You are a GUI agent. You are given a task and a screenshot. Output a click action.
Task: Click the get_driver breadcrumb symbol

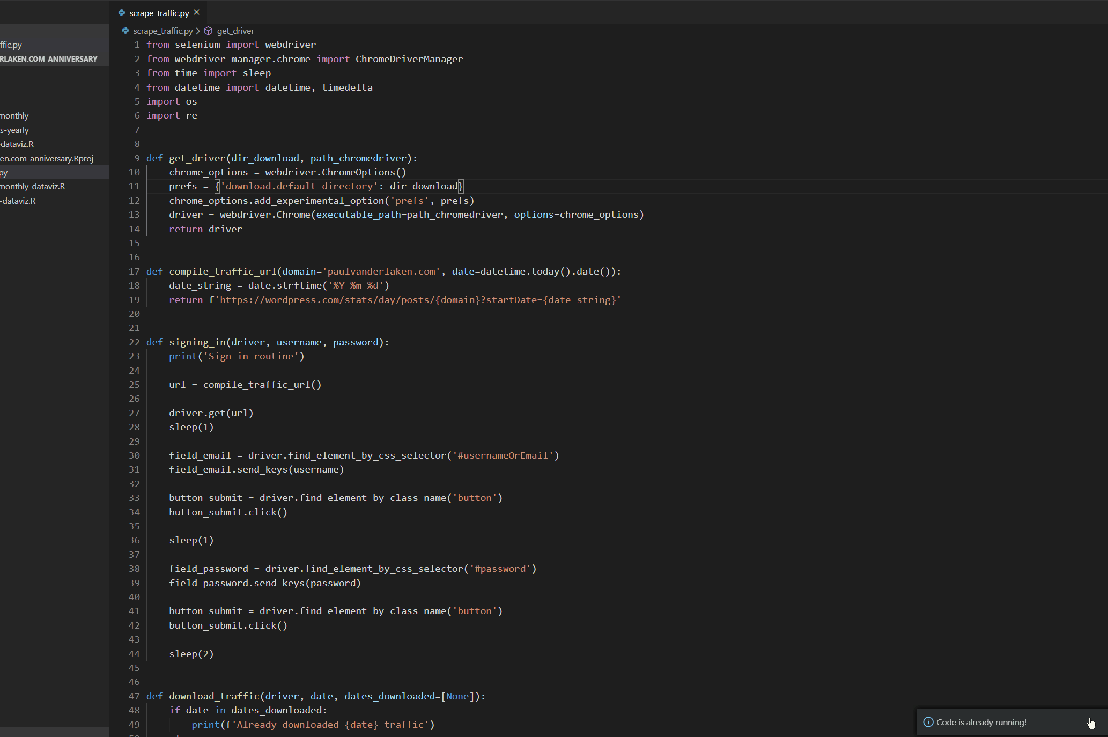[235, 31]
